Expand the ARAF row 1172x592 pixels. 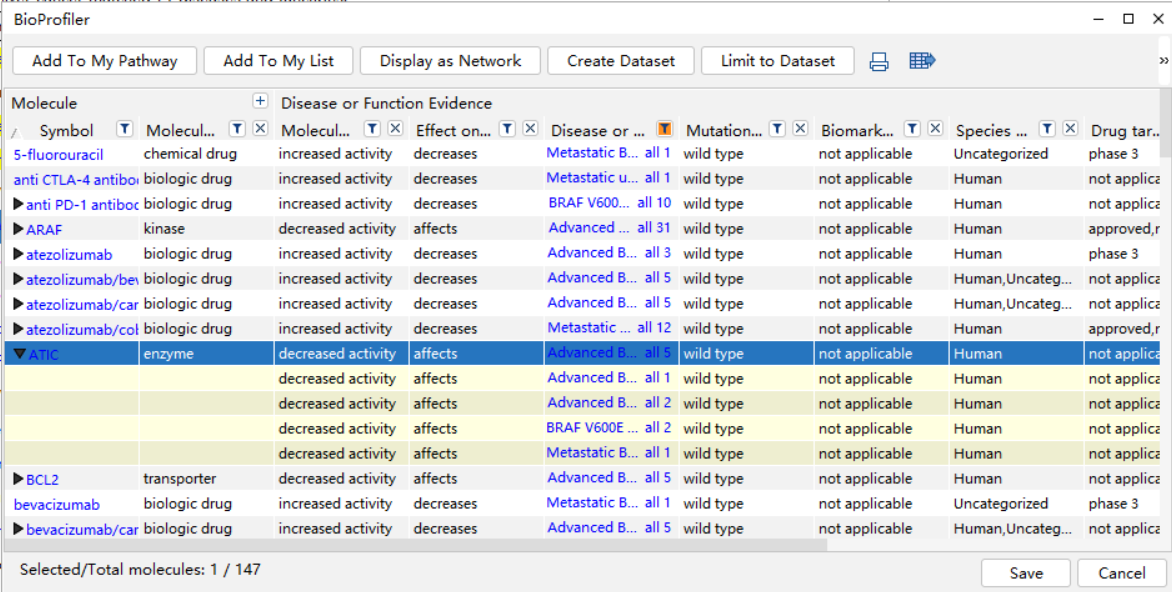click(x=18, y=229)
